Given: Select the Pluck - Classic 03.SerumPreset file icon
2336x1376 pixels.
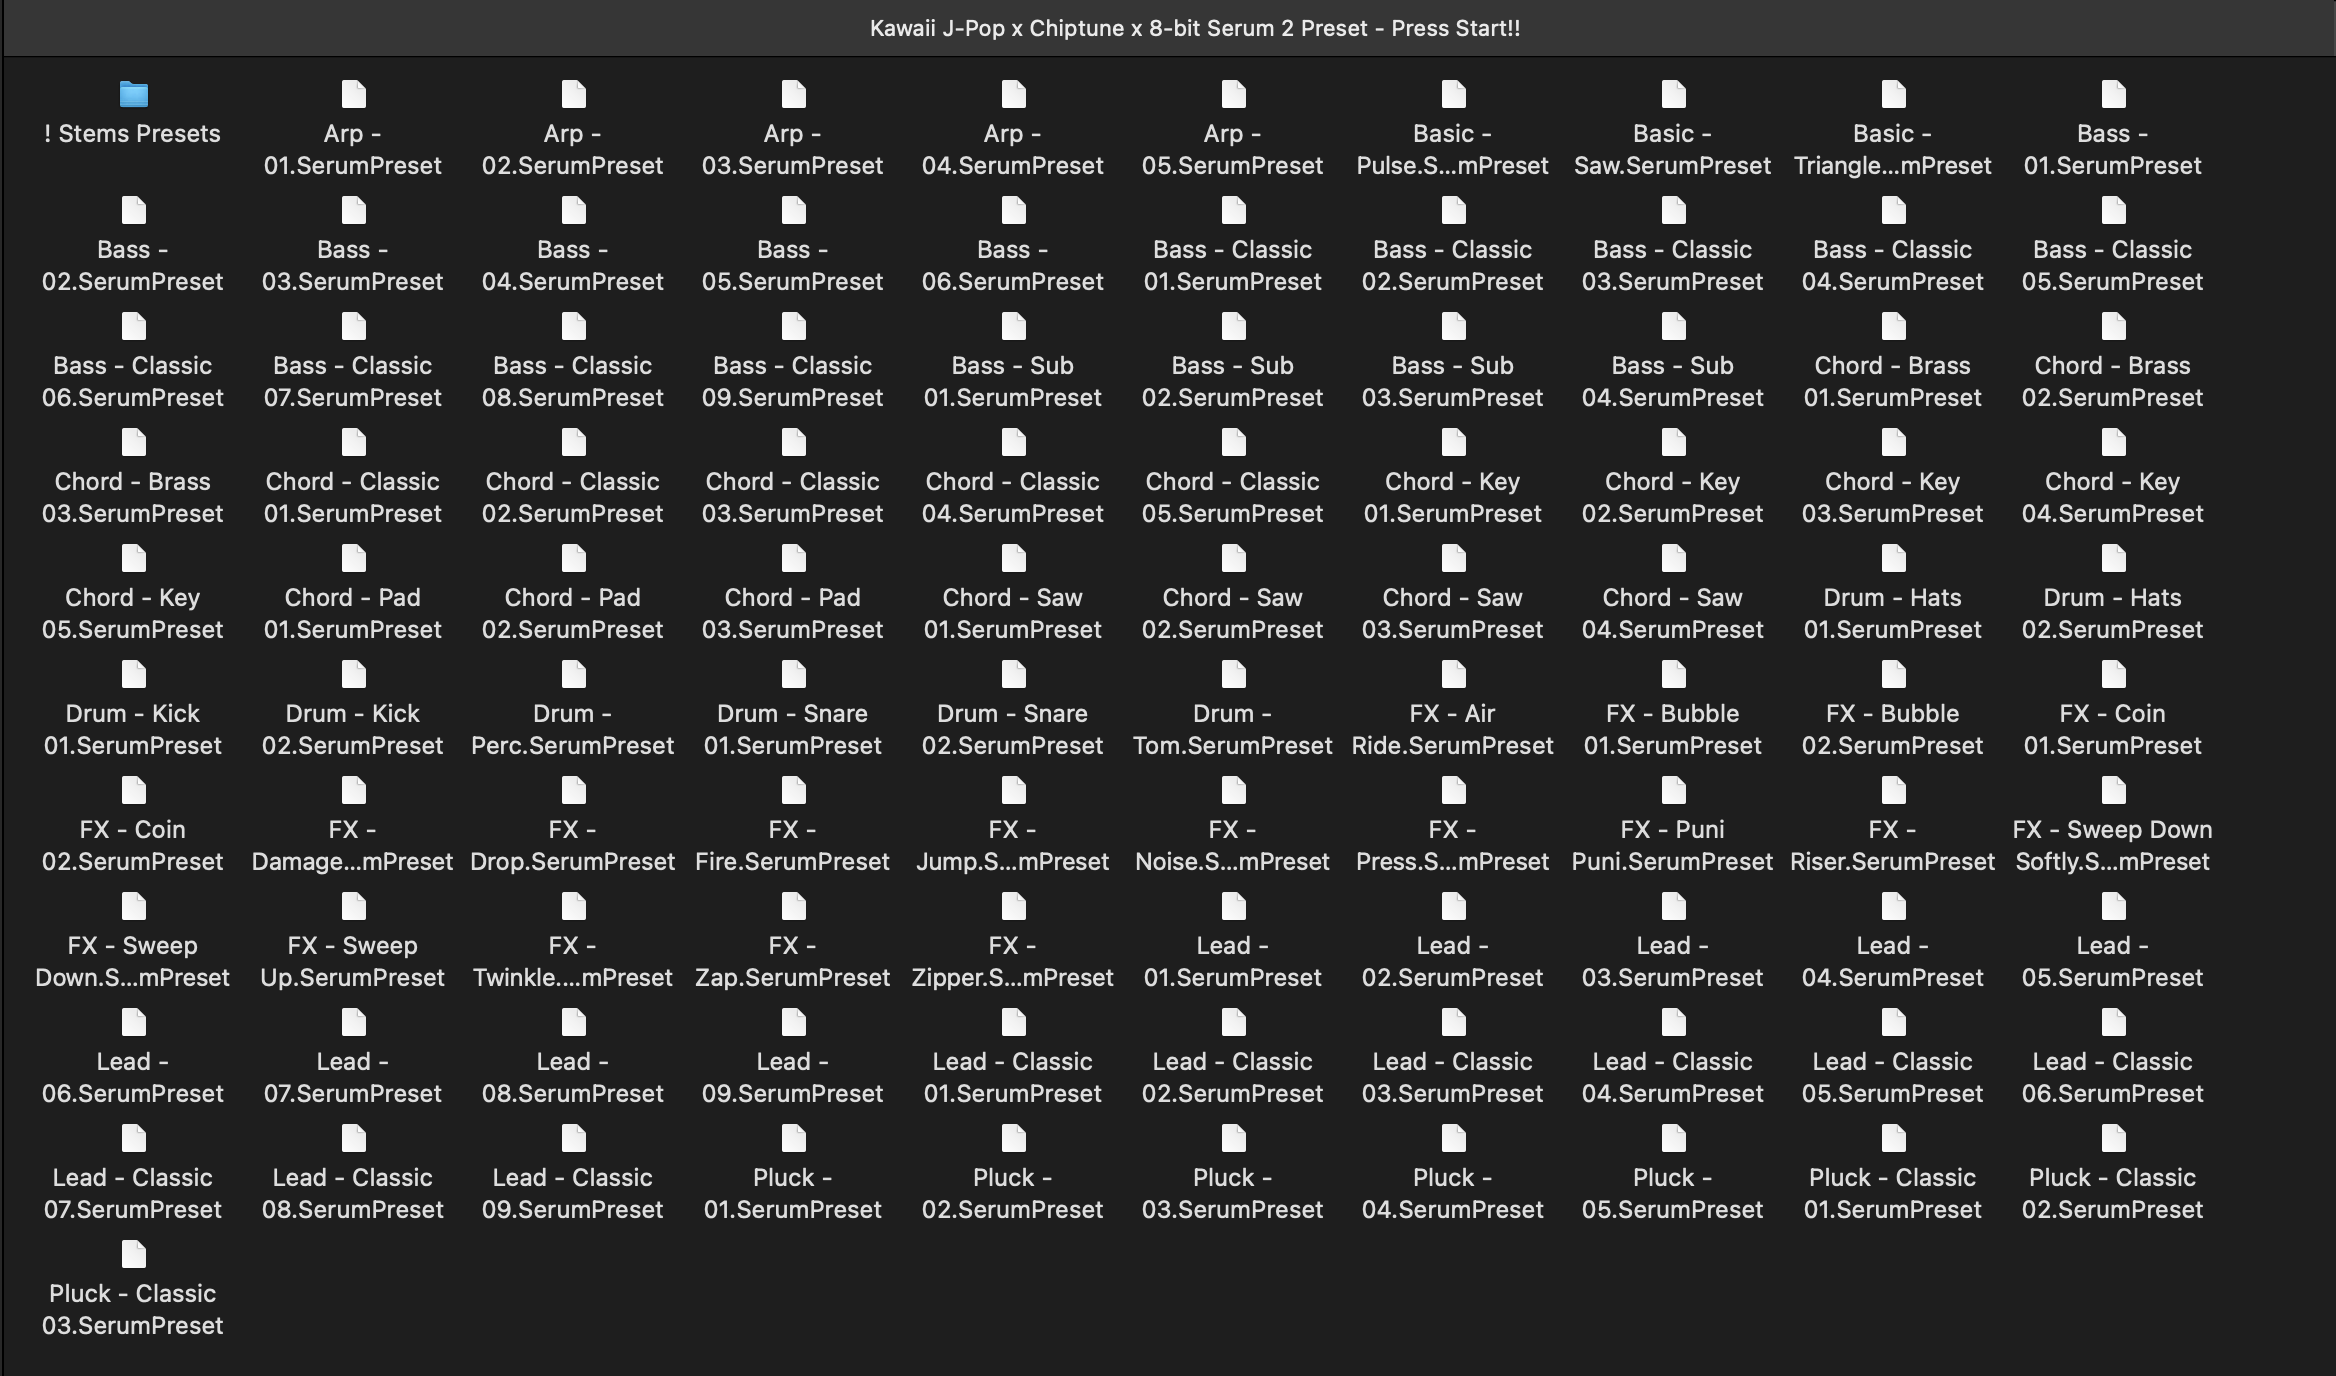Looking at the screenshot, I should (133, 1255).
